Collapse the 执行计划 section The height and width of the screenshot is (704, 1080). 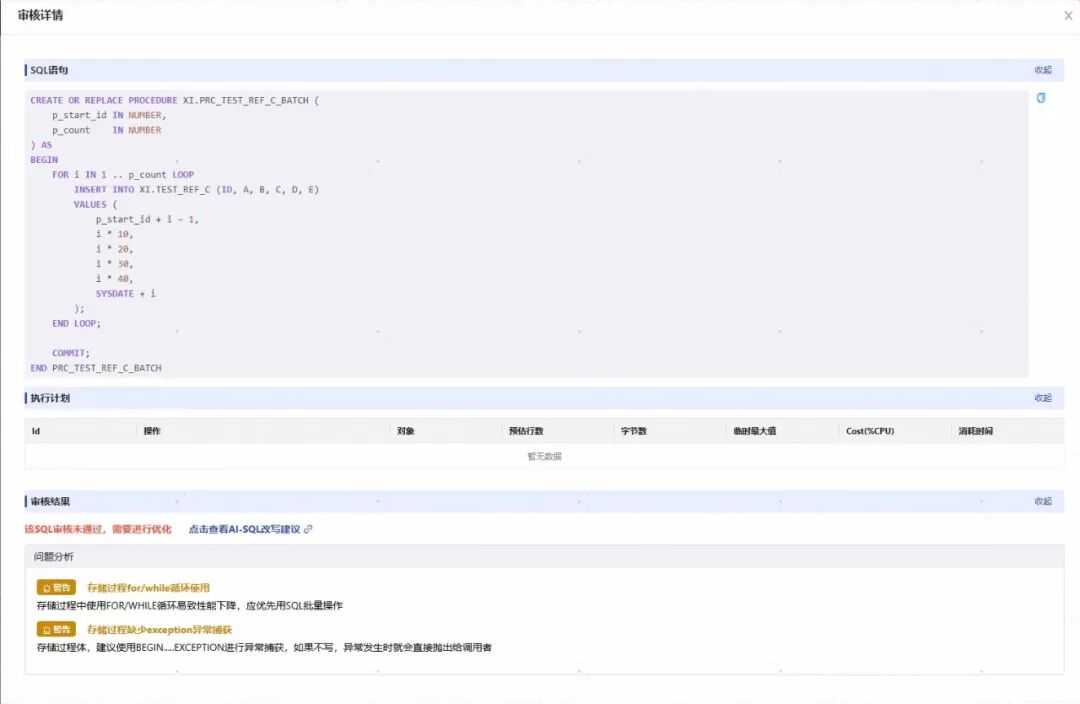pyautogui.click(x=1043, y=397)
